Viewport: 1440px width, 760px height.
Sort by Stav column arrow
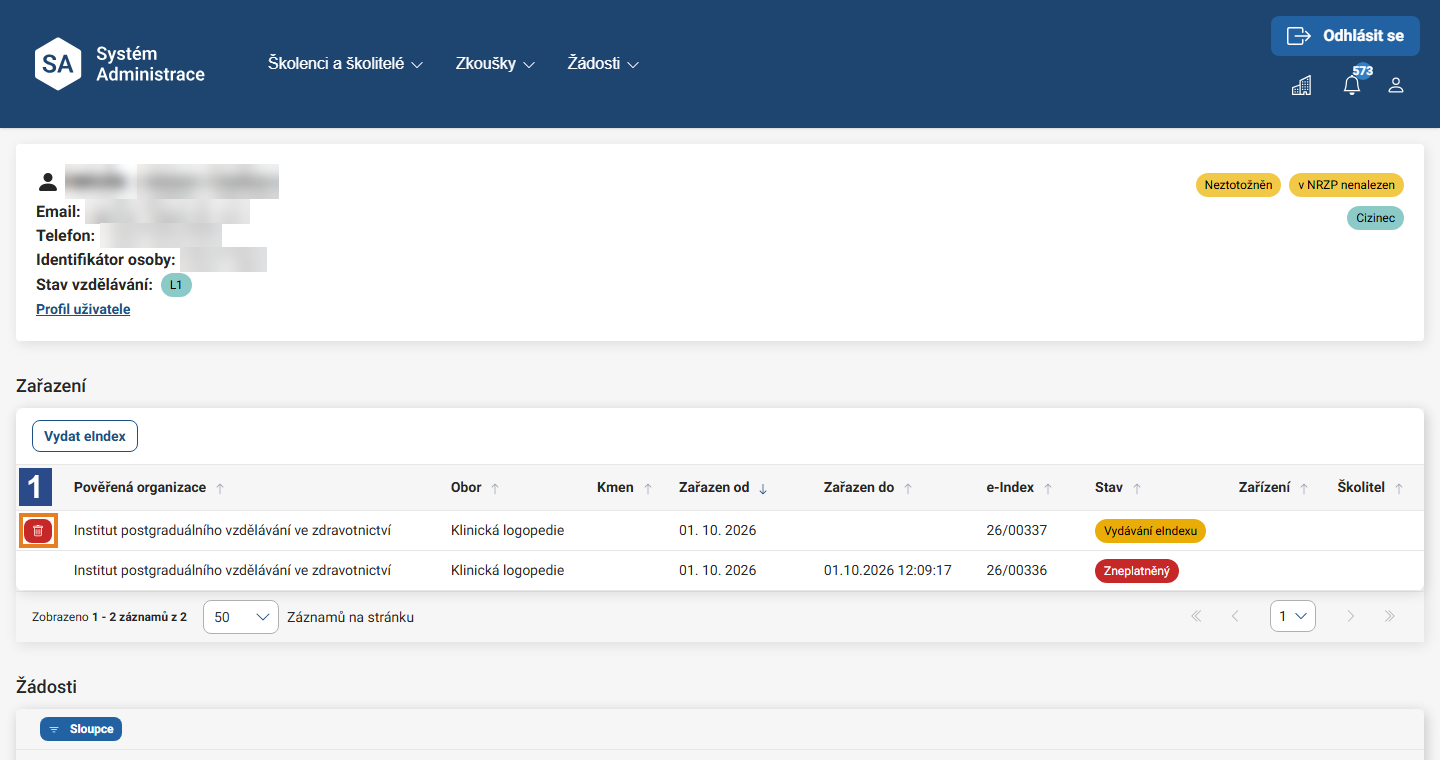coord(1137,488)
